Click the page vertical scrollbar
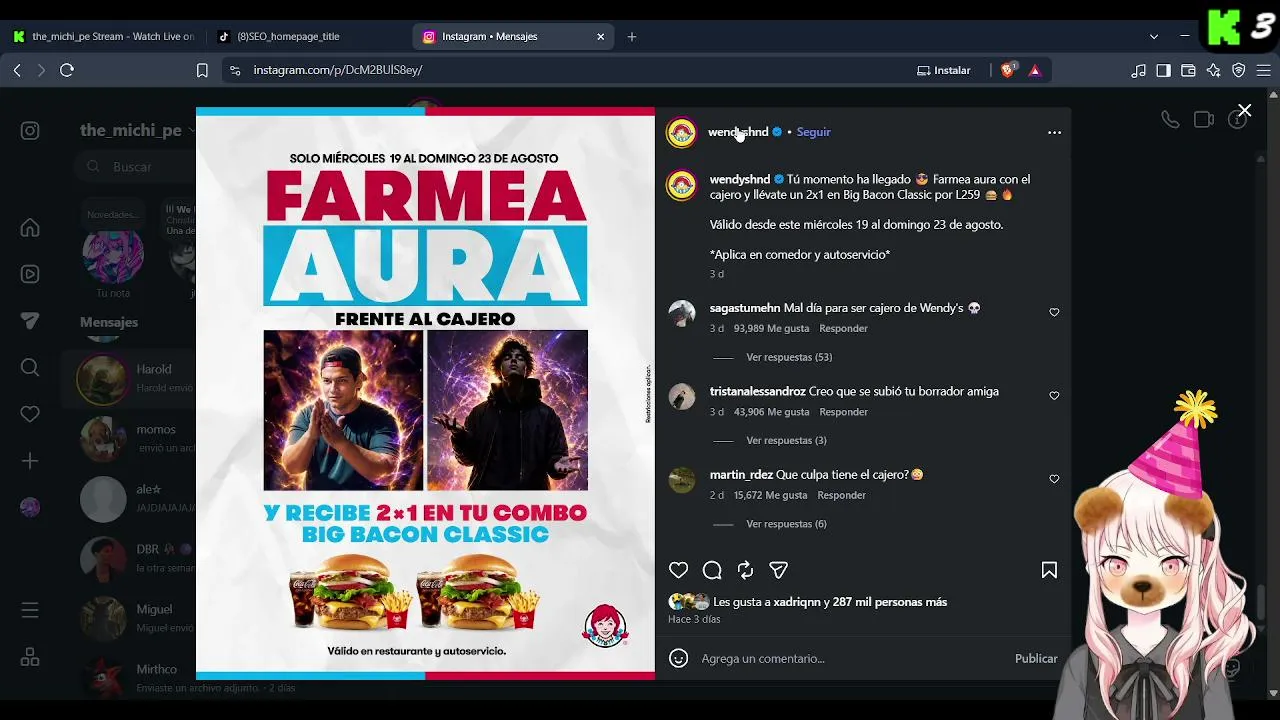This screenshot has width=1280, height=720. [x=1273, y=393]
